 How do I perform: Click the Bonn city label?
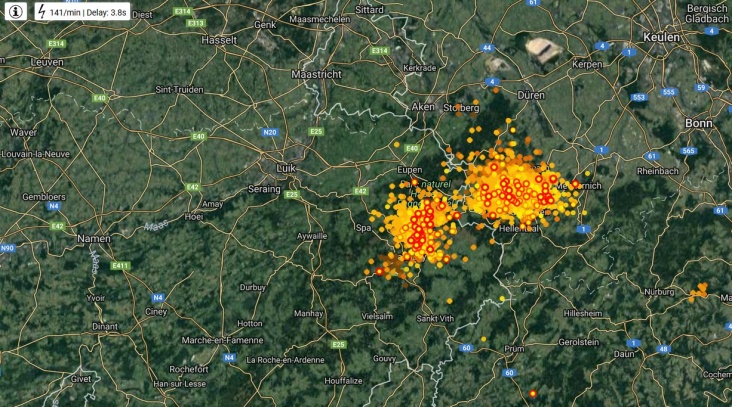pos(699,123)
